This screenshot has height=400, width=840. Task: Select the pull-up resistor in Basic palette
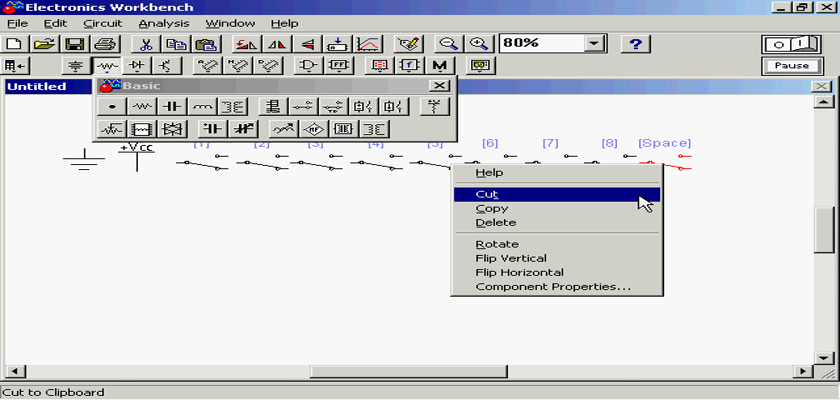click(434, 107)
